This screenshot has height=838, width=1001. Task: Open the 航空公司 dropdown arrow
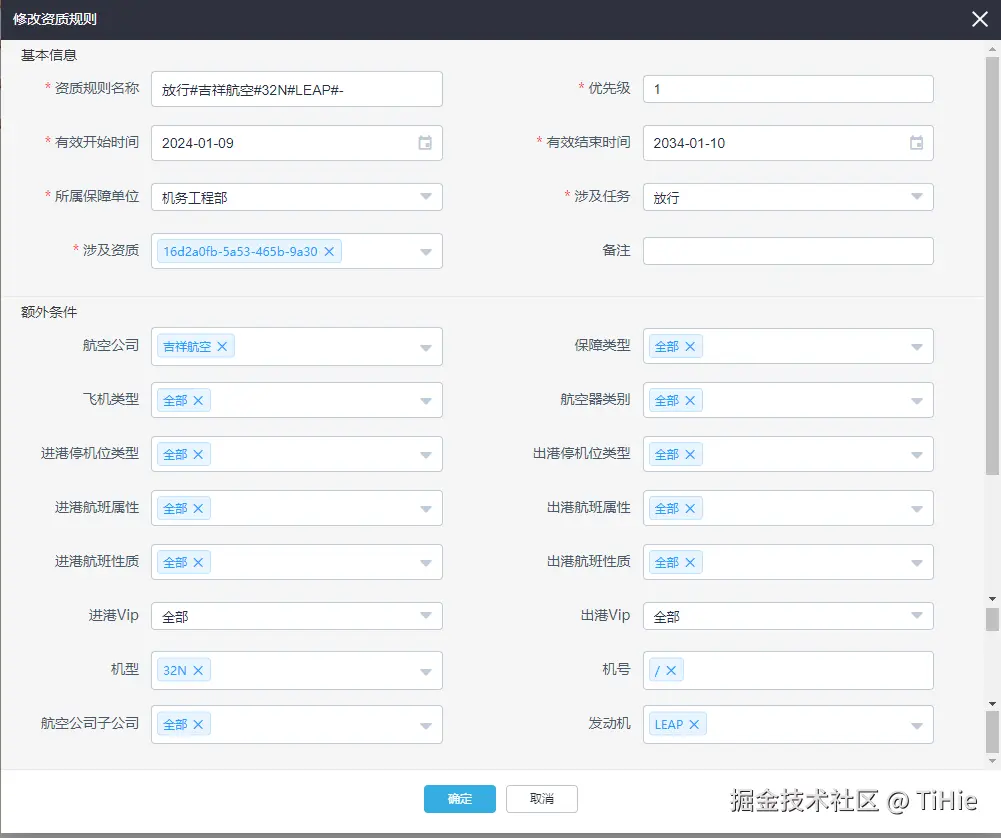(426, 348)
